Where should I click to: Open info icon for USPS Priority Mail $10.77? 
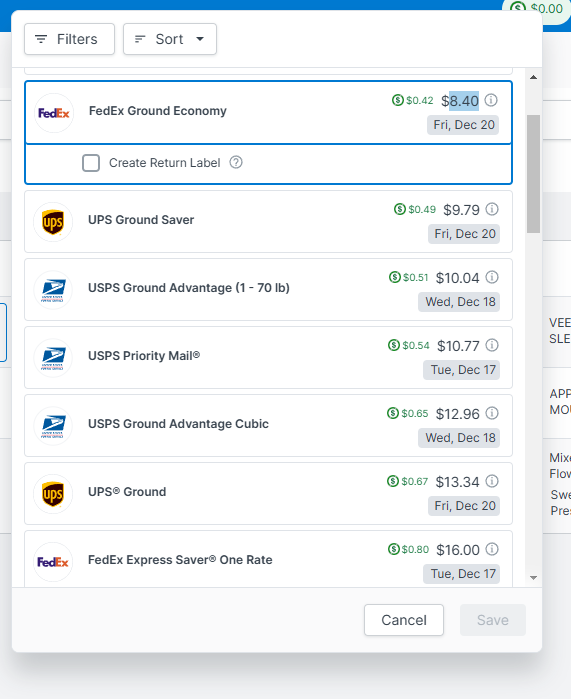coord(492,345)
